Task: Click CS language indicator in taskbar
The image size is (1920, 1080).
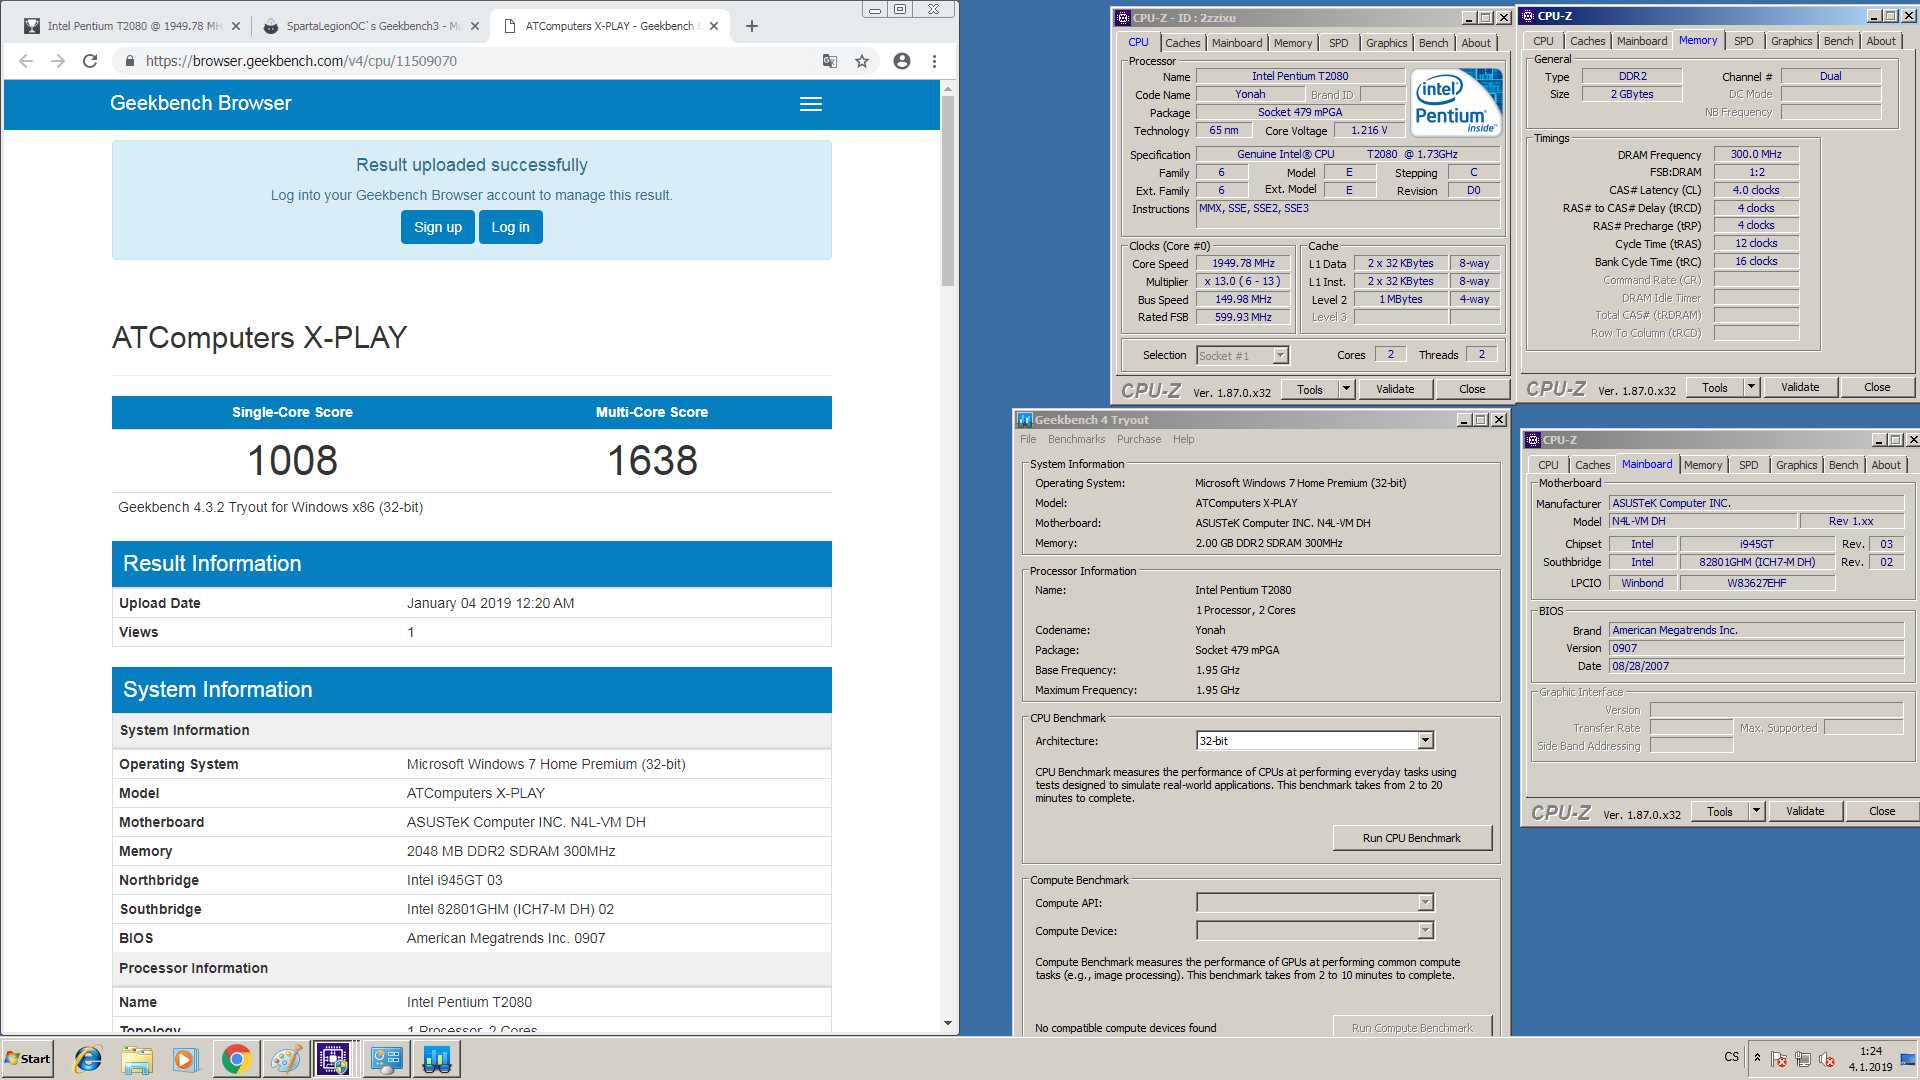Action: tap(1731, 1057)
